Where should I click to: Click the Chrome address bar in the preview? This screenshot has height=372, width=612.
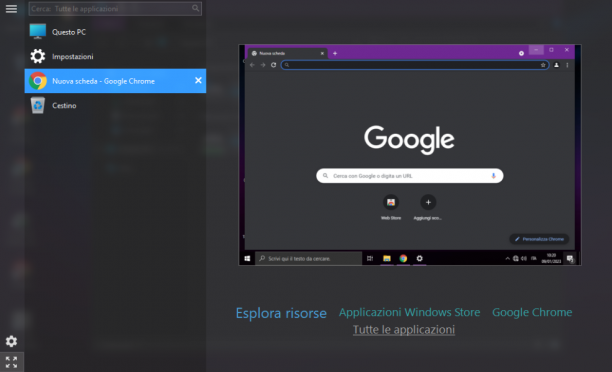click(x=415, y=65)
